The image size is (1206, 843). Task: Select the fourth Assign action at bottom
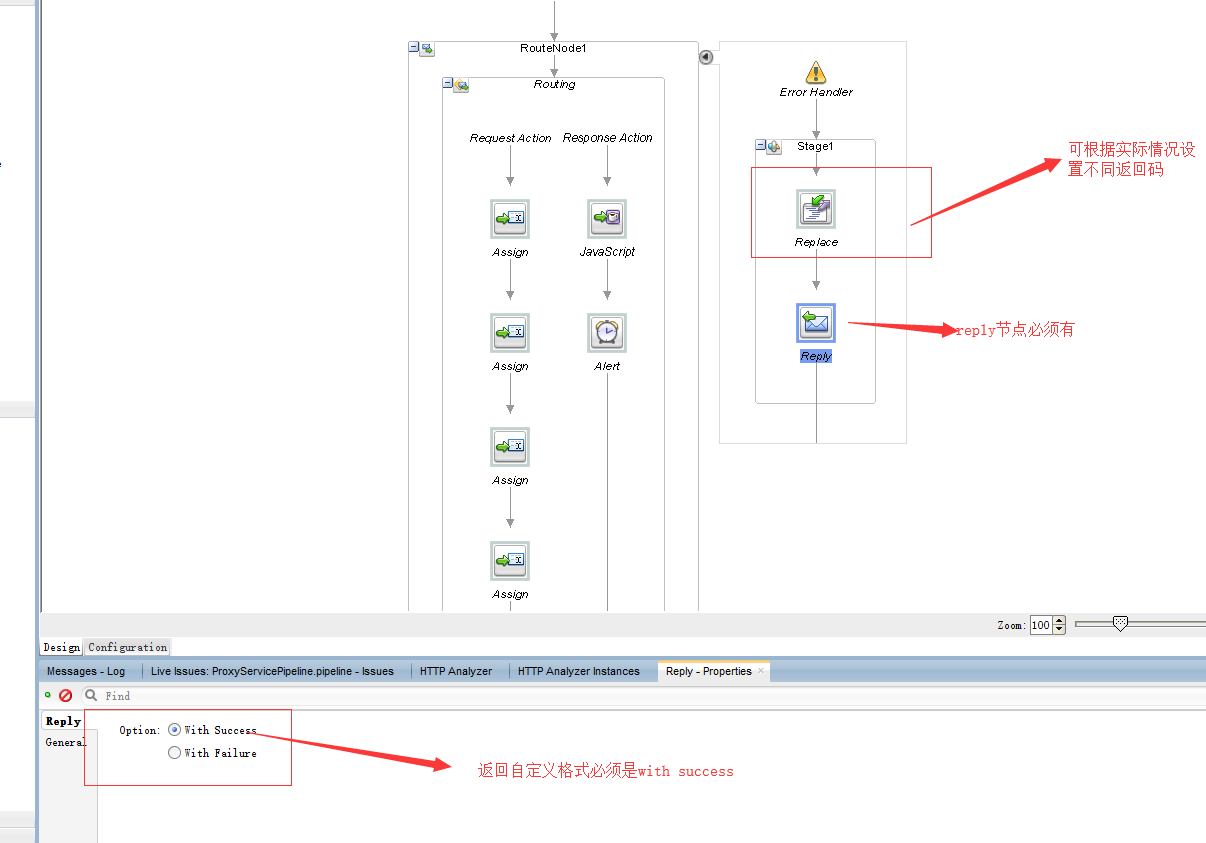[x=510, y=561]
